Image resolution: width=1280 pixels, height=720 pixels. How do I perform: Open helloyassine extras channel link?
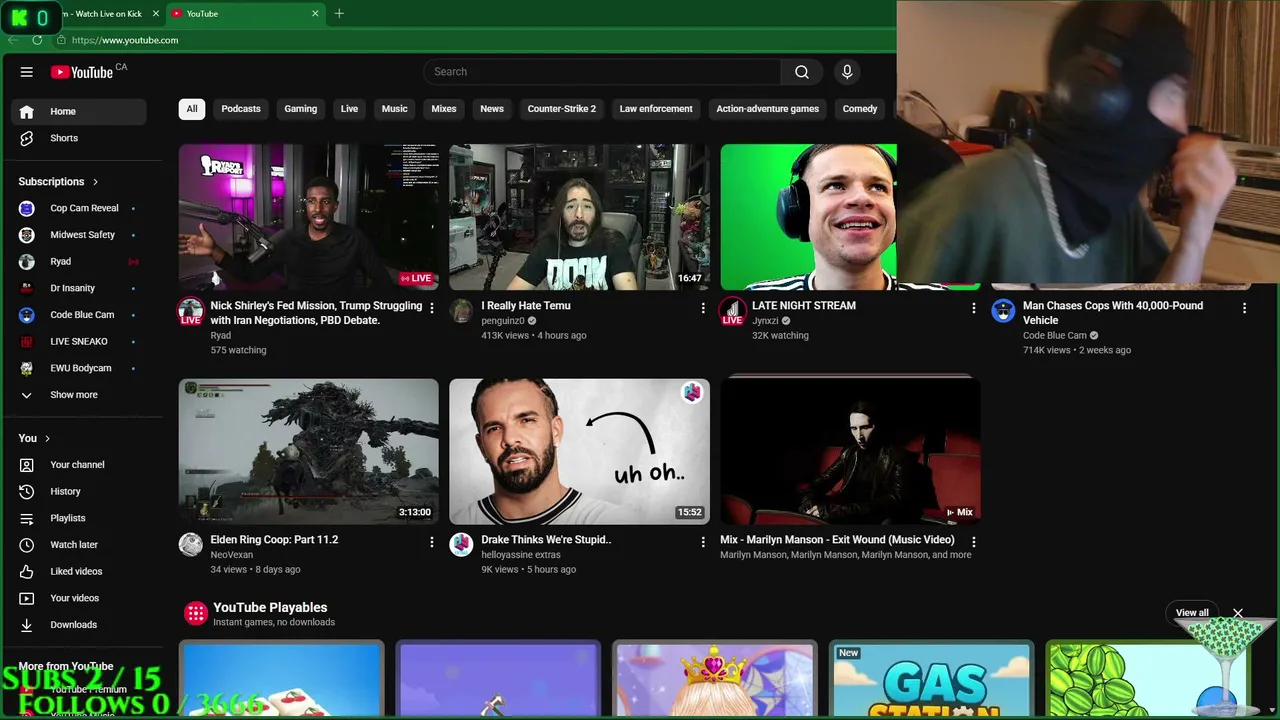click(521, 555)
